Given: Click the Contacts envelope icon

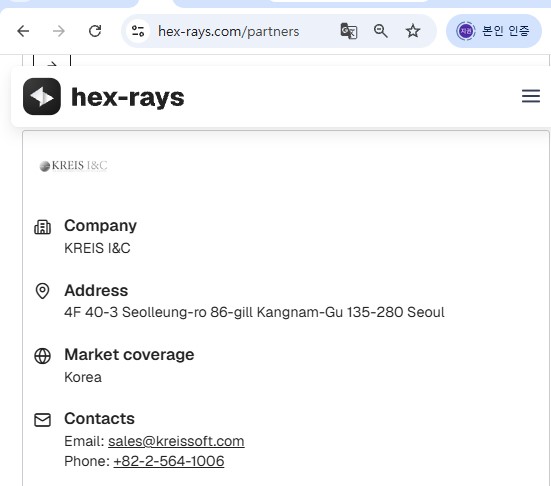Looking at the screenshot, I should (43, 420).
